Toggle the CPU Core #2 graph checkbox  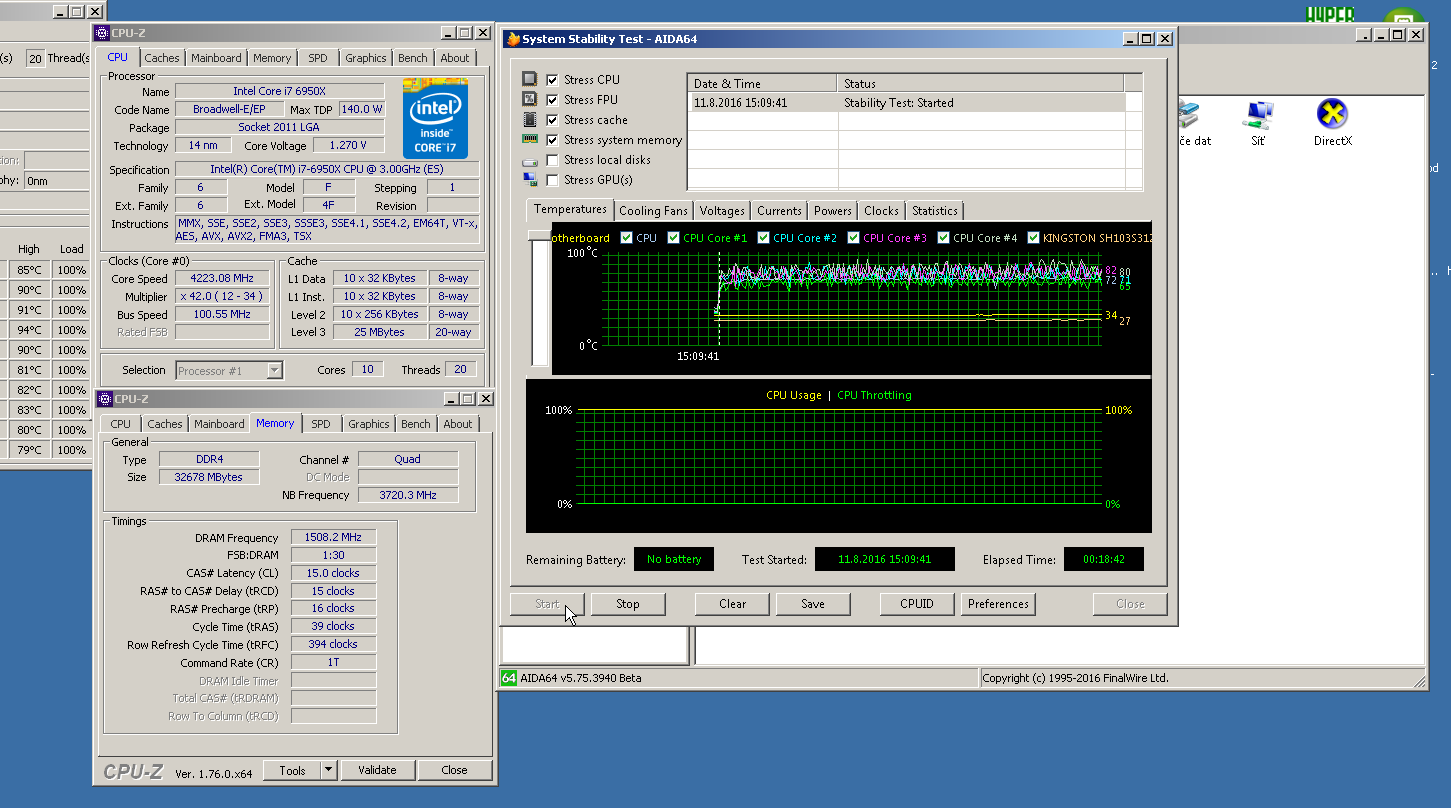764,238
